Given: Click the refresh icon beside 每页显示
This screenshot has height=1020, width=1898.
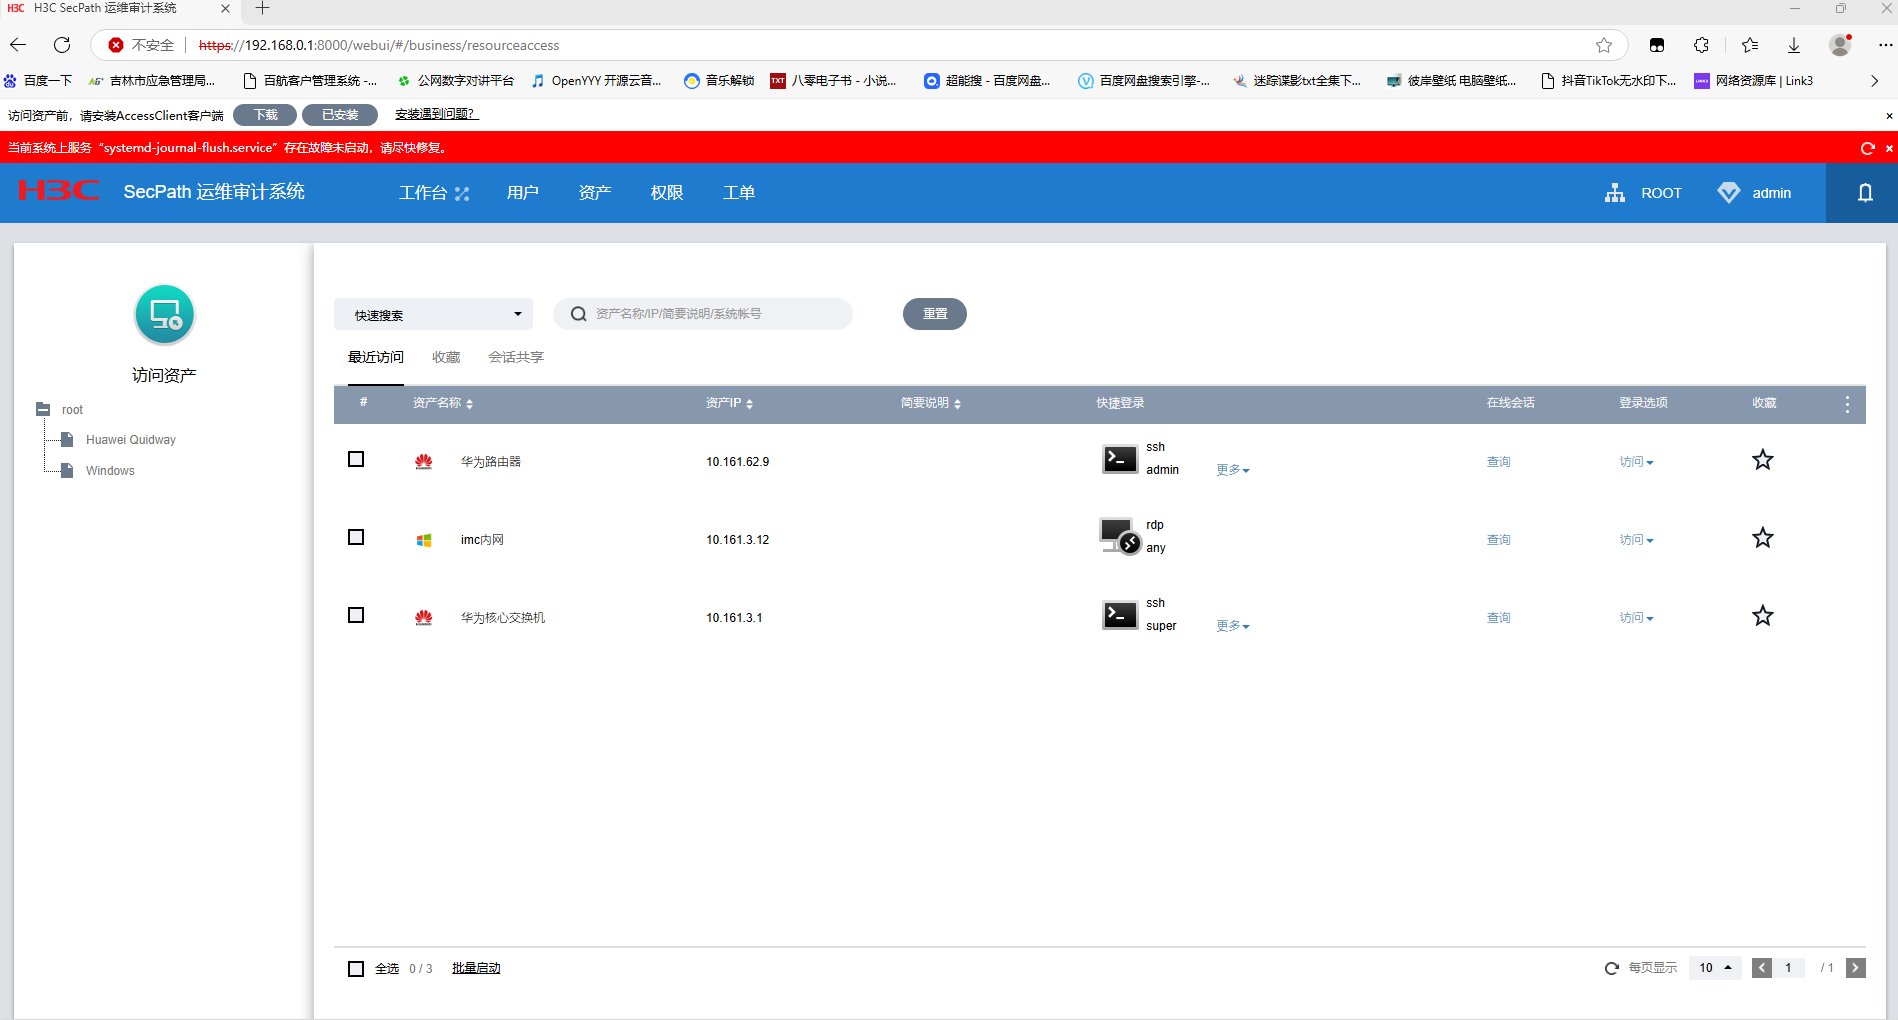Looking at the screenshot, I should (1612, 968).
